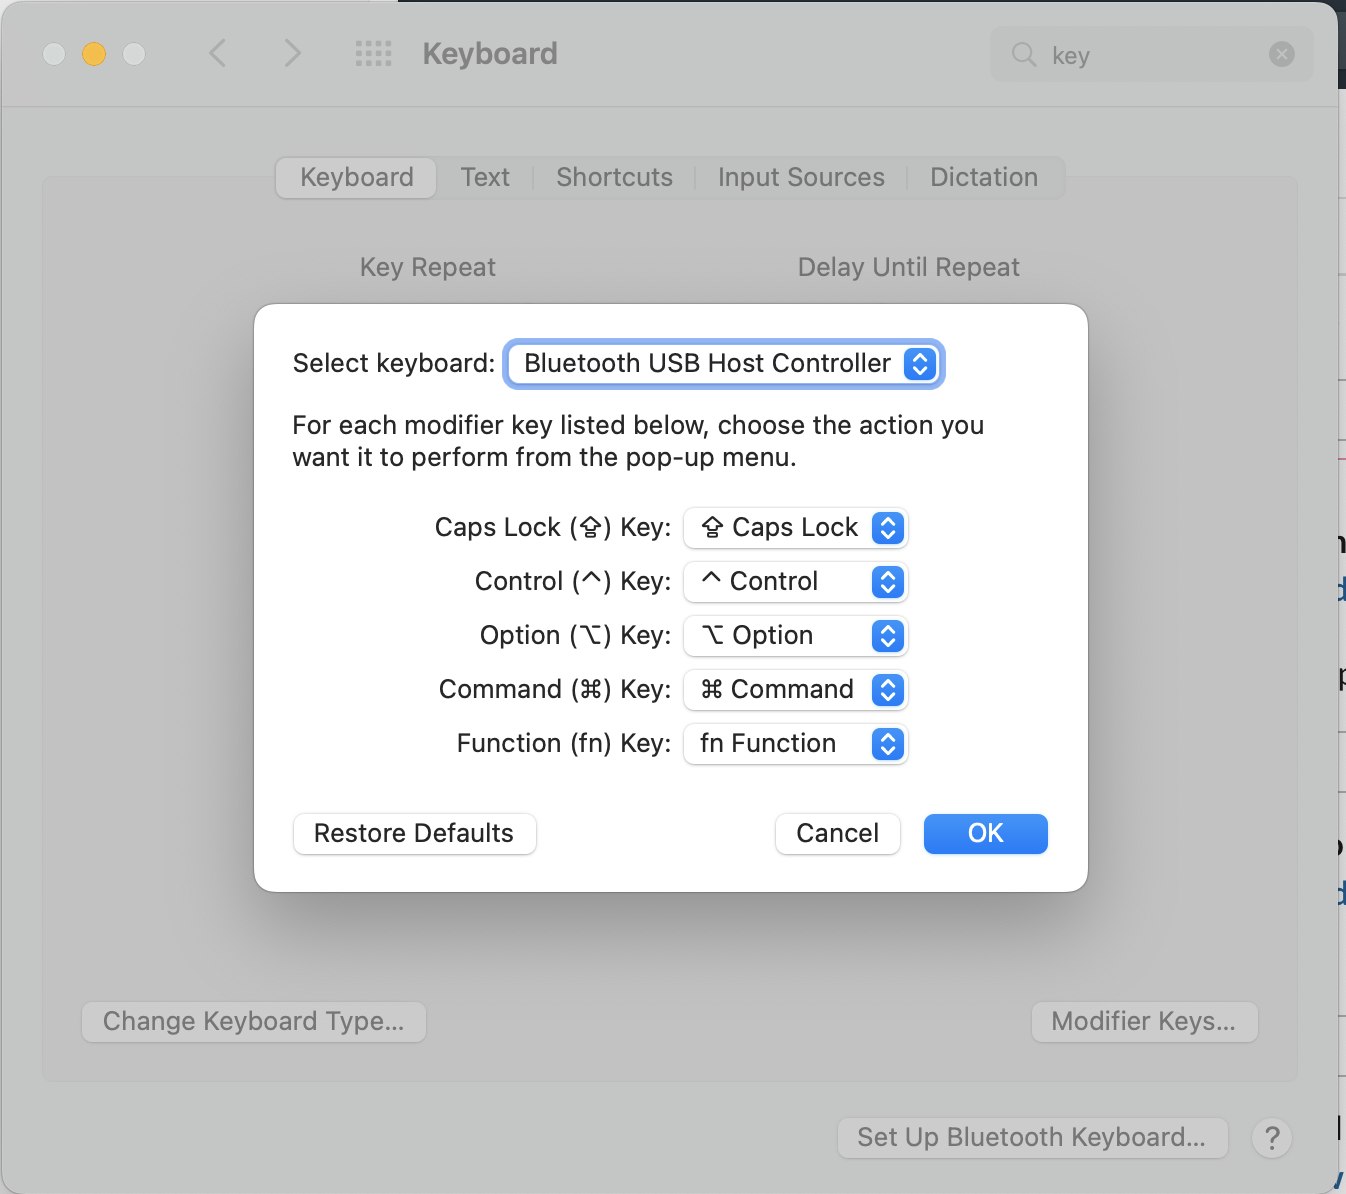The width and height of the screenshot is (1346, 1194).
Task: Click the forward navigation arrow
Action: point(292,53)
